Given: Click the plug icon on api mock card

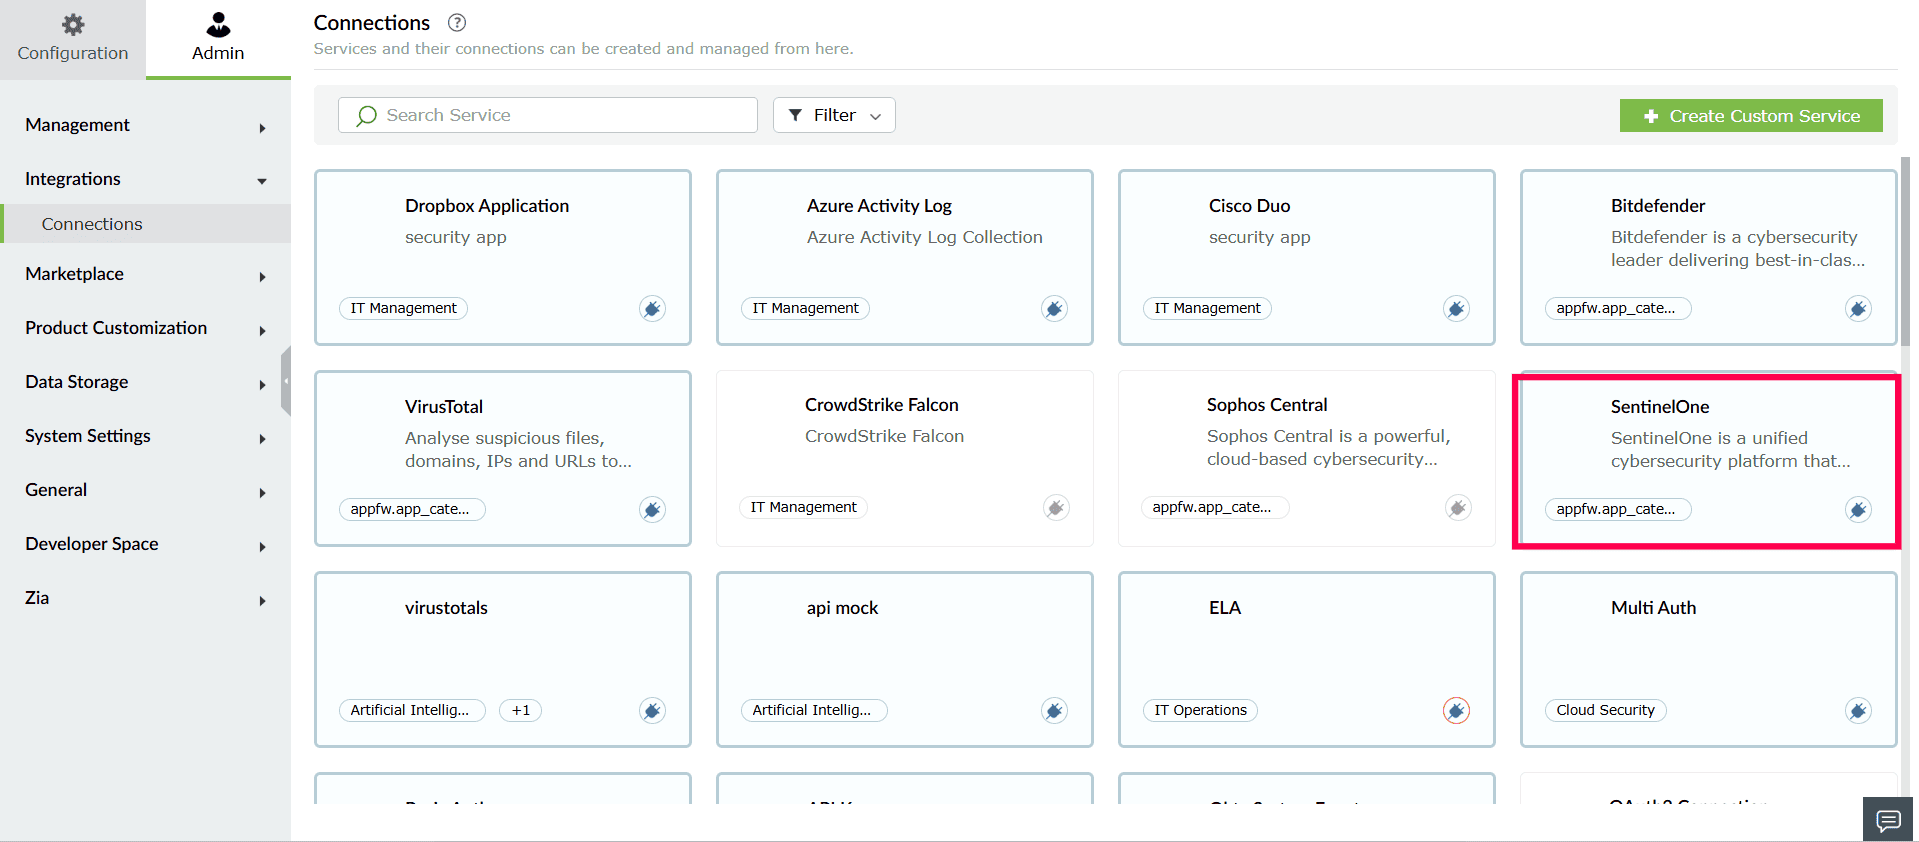Looking at the screenshot, I should click(1054, 711).
